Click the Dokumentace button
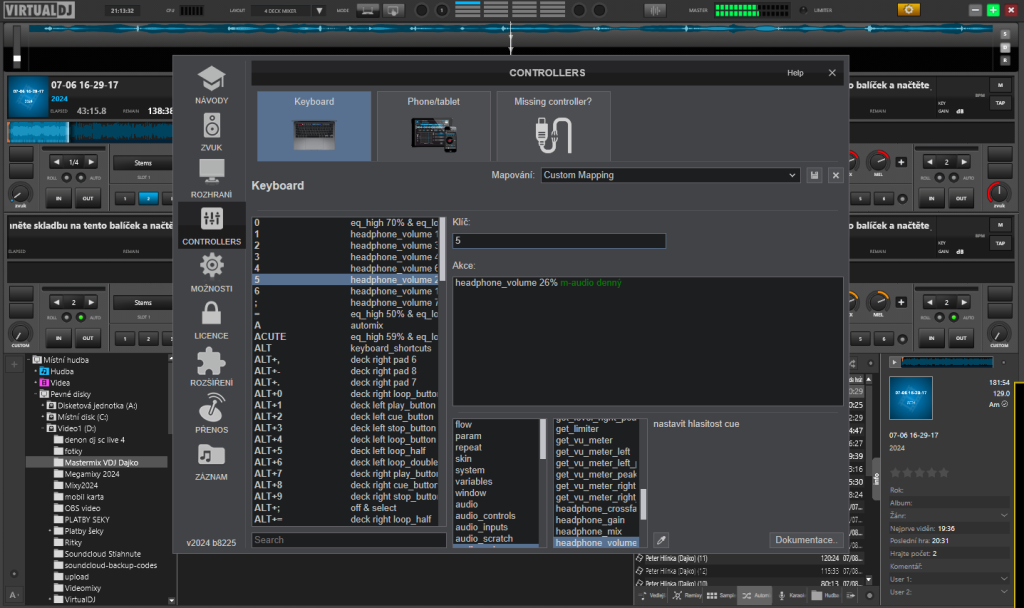Screen dimensions: 1024x608 [805, 540]
